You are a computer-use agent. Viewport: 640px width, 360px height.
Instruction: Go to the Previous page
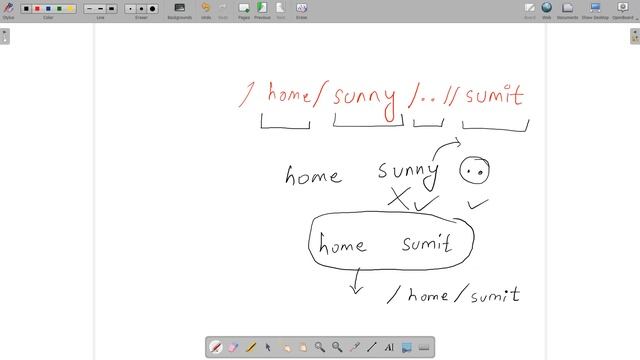[x=262, y=11]
